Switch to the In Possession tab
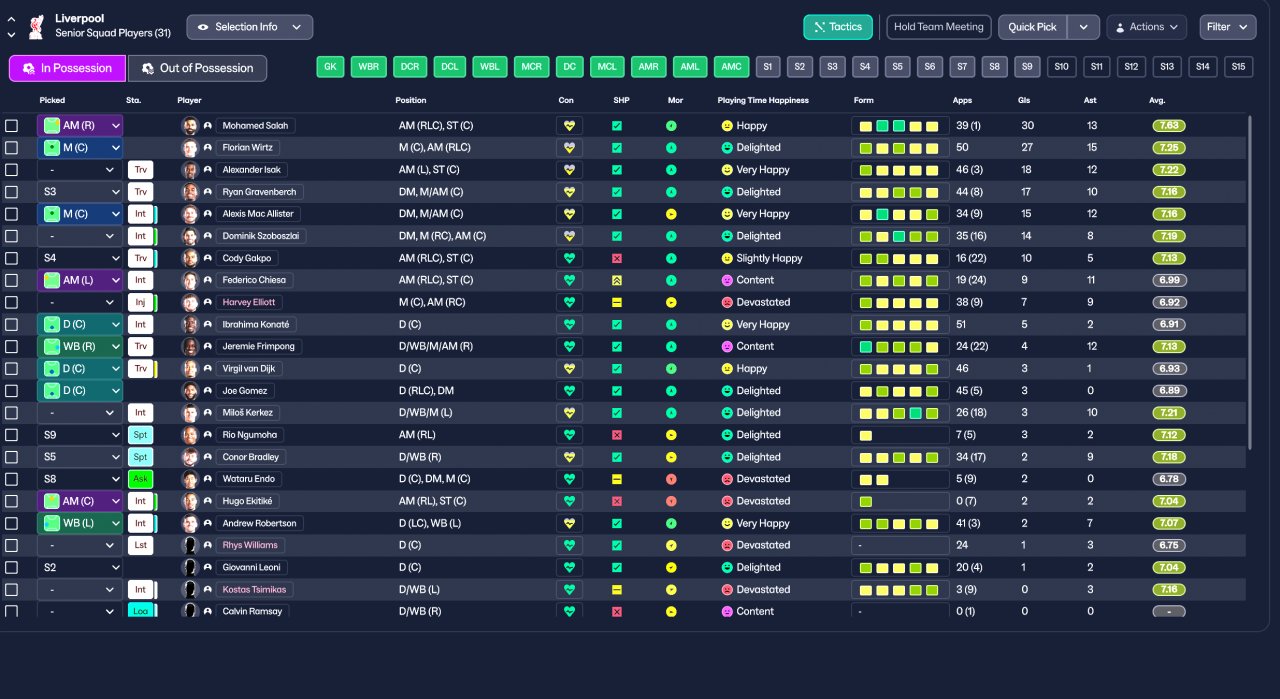This screenshot has height=699, width=1280. 67,68
